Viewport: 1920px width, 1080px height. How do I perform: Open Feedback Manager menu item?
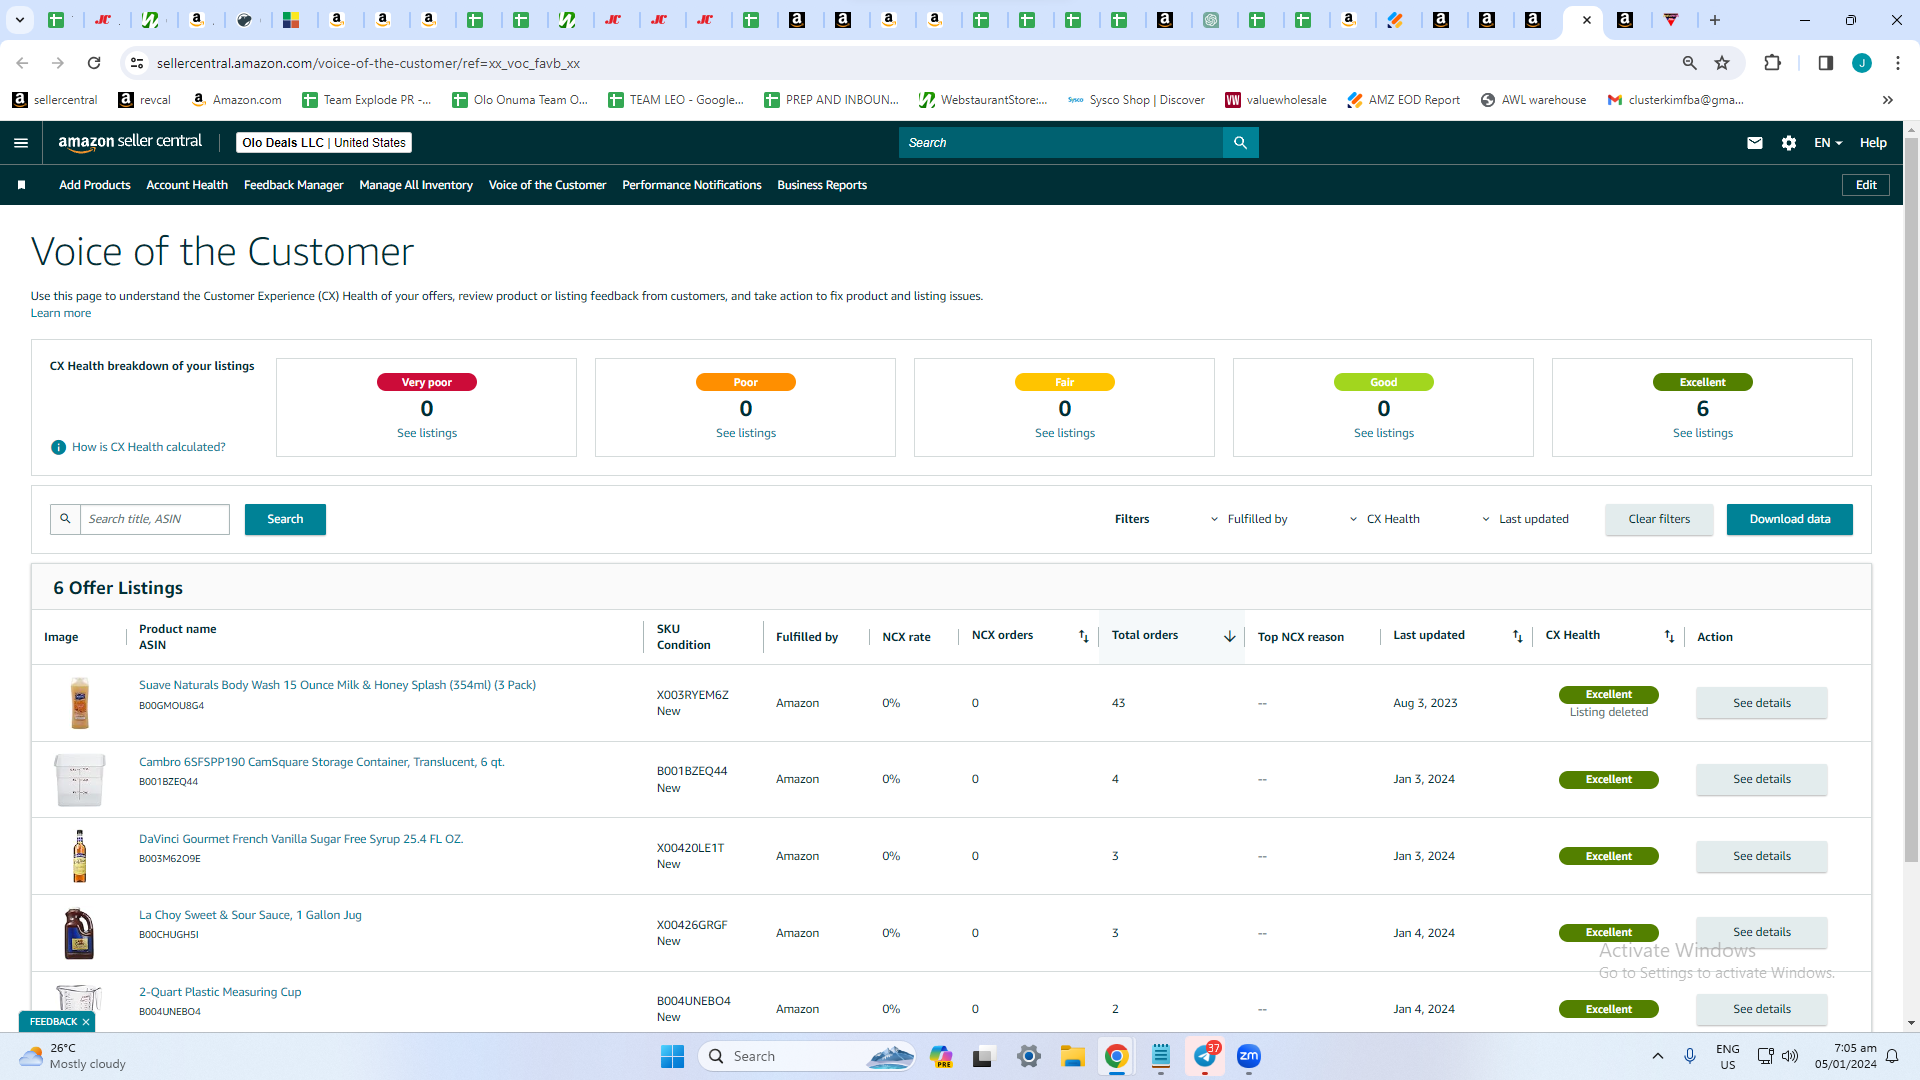pyautogui.click(x=294, y=185)
